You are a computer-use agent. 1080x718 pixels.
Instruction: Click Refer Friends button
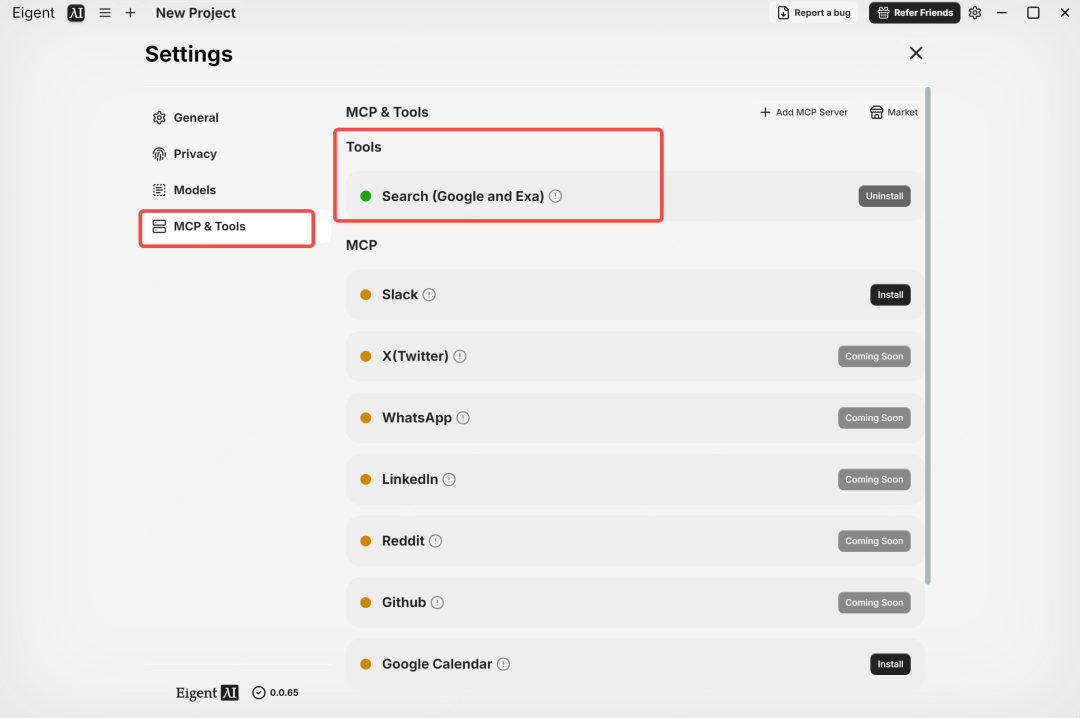click(915, 13)
